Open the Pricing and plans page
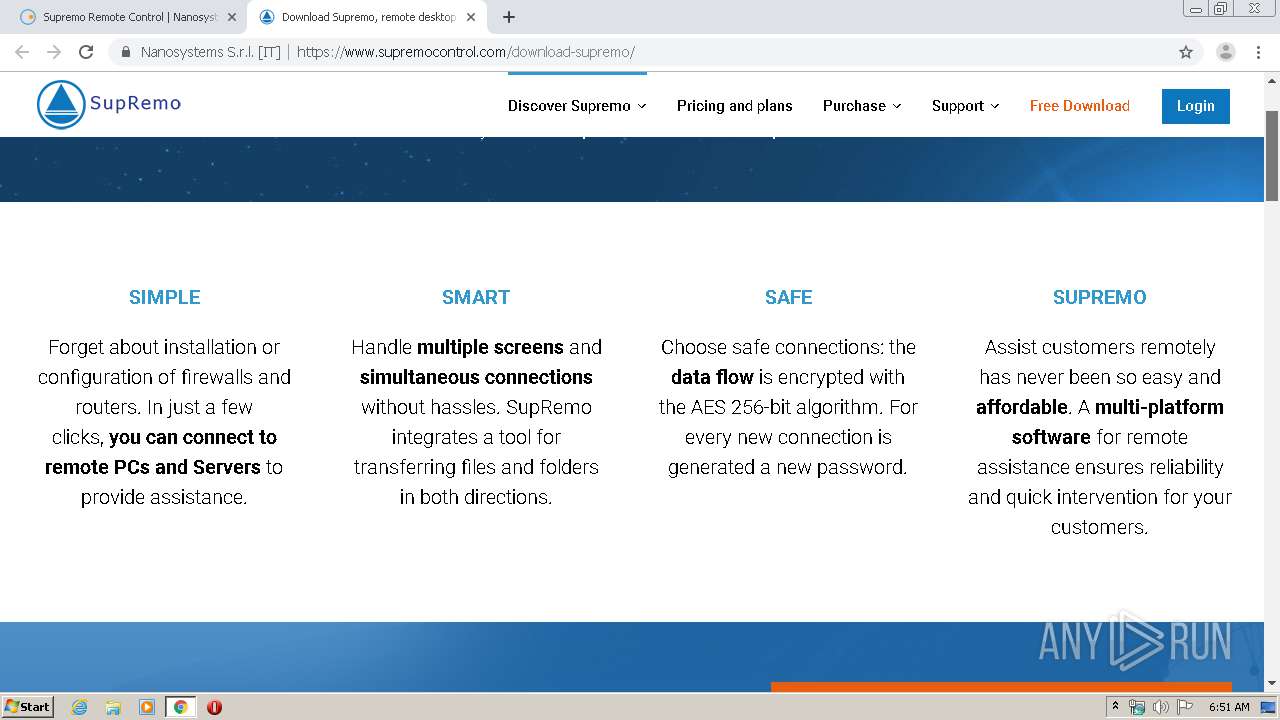The image size is (1280, 720). click(x=734, y=106)
